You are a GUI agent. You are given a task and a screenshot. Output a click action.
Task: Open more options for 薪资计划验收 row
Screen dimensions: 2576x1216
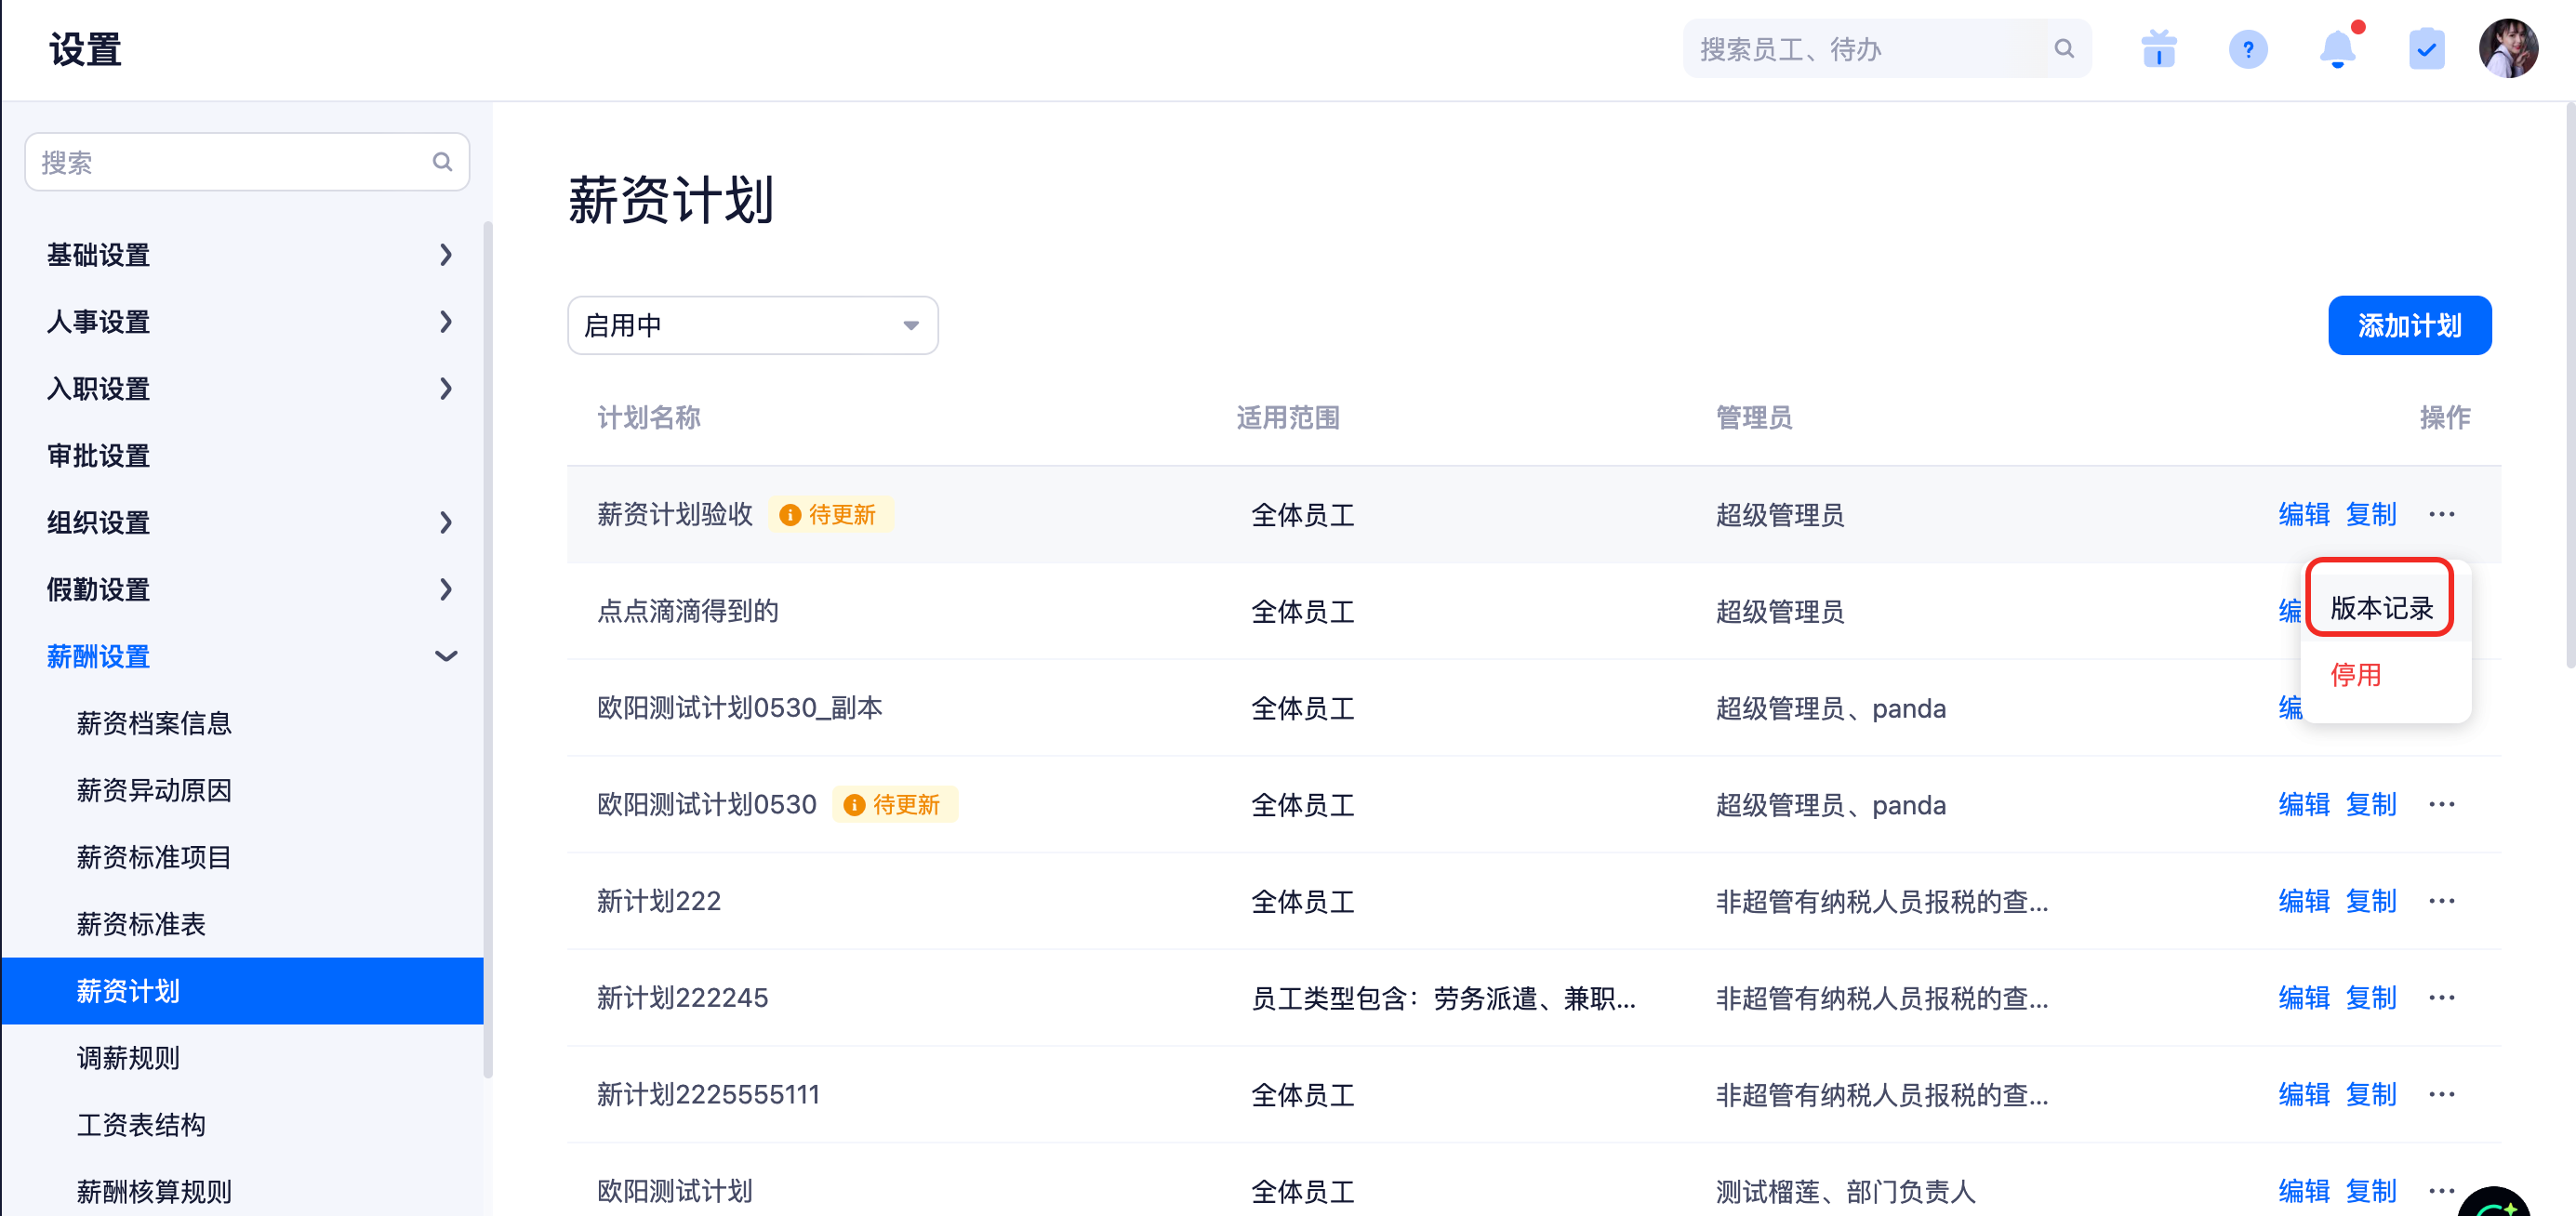click(2442, 514)
